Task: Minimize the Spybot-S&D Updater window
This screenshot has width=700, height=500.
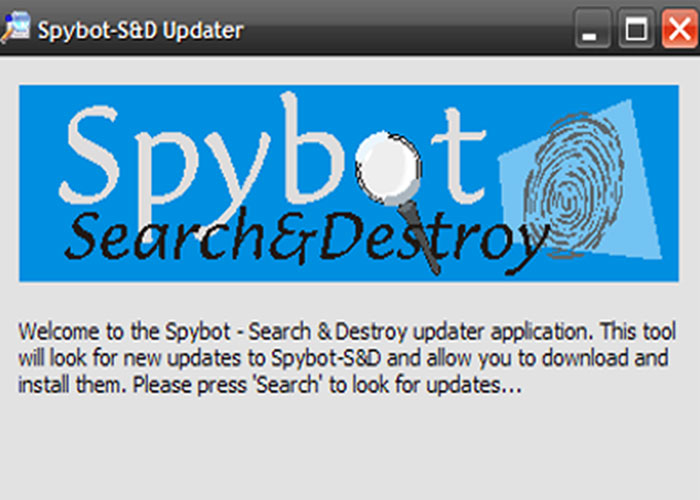Action: (x=591, y=31)
